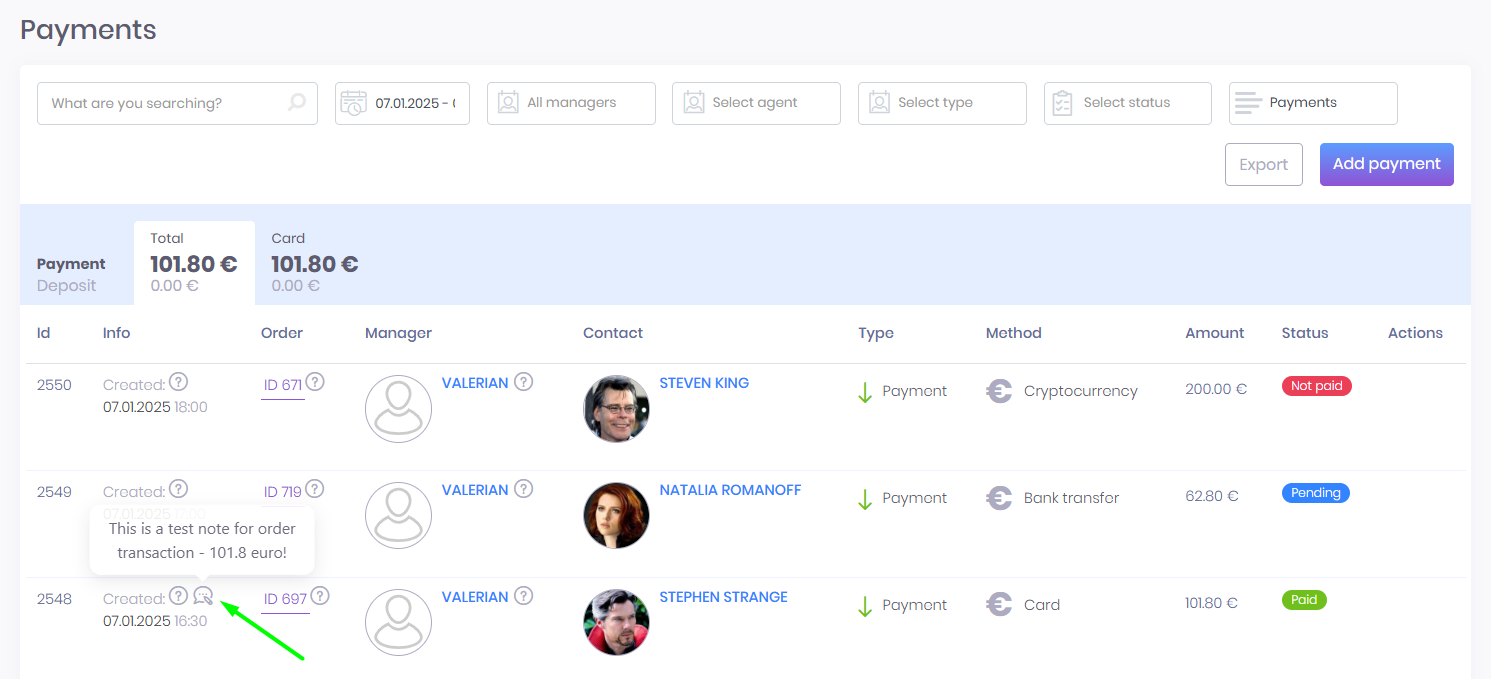
Task: Open the All managers dropdown
Action: pyautogui.click(x=571, y=103)
